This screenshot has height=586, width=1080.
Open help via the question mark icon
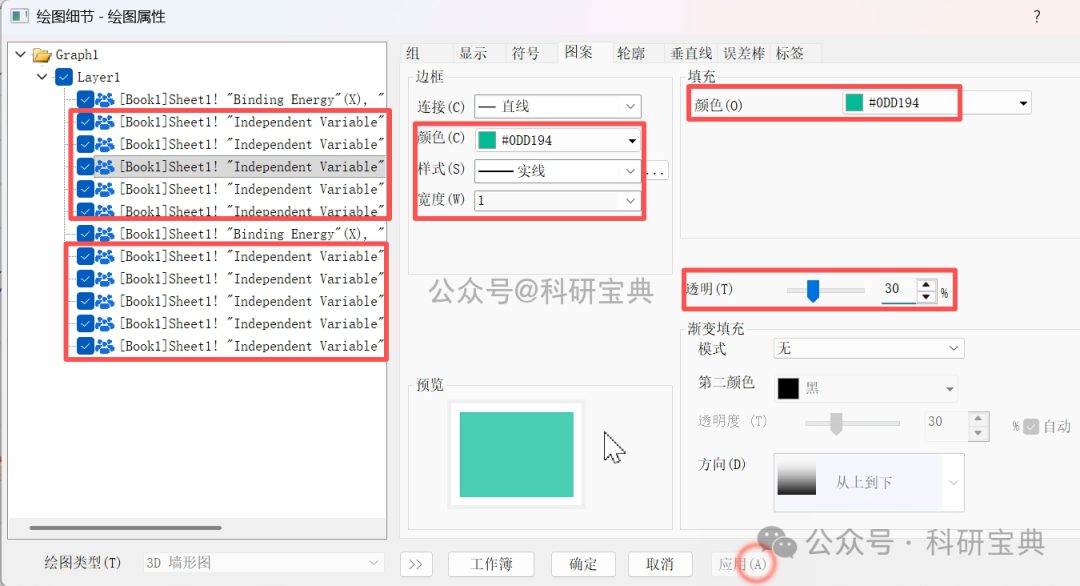coord(1038,17)
